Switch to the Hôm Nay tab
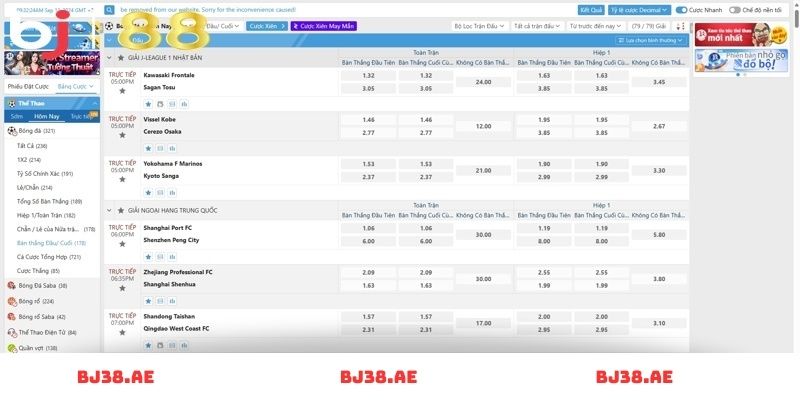Viewport: 800px width, 400px height. click(46, 116)
